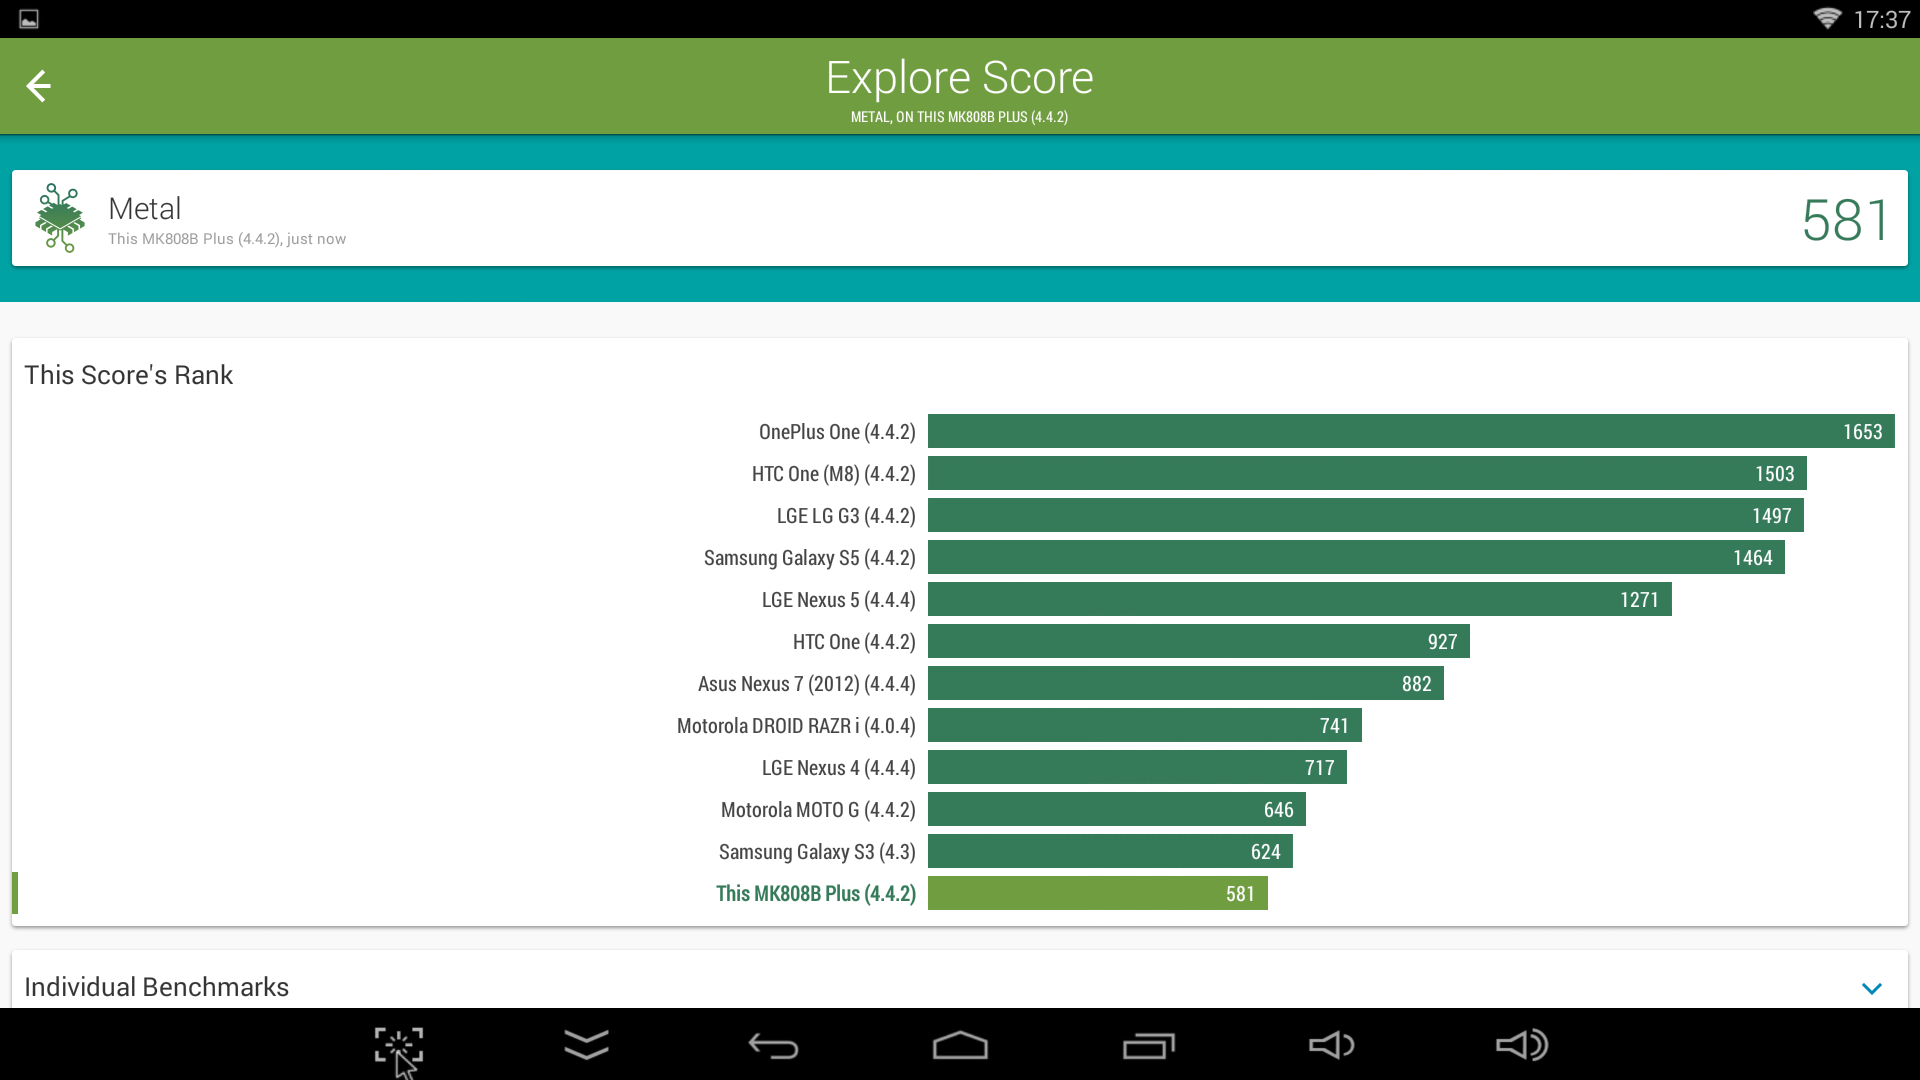Tap the back arrow in header
Viewport: 1920px width, 1080px height.
[x=38, y=86]
